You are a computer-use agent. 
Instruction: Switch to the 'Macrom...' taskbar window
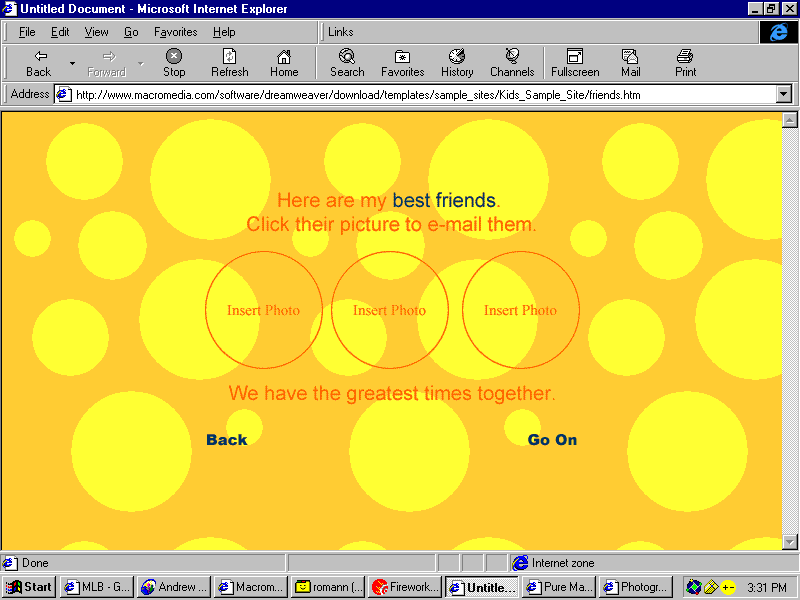251,587
